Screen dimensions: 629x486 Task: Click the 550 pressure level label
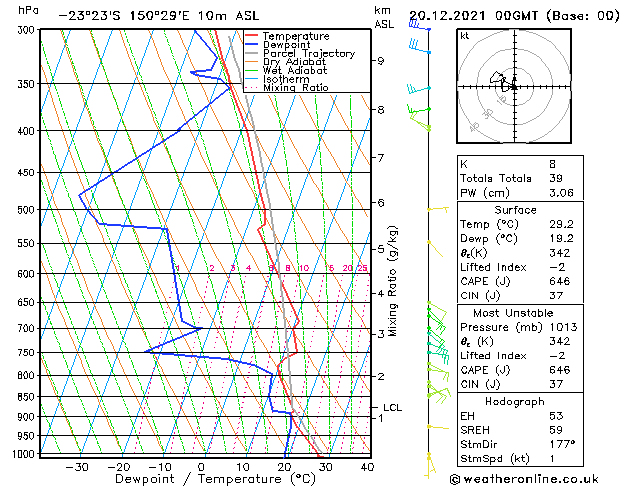(x=28, y=243)
